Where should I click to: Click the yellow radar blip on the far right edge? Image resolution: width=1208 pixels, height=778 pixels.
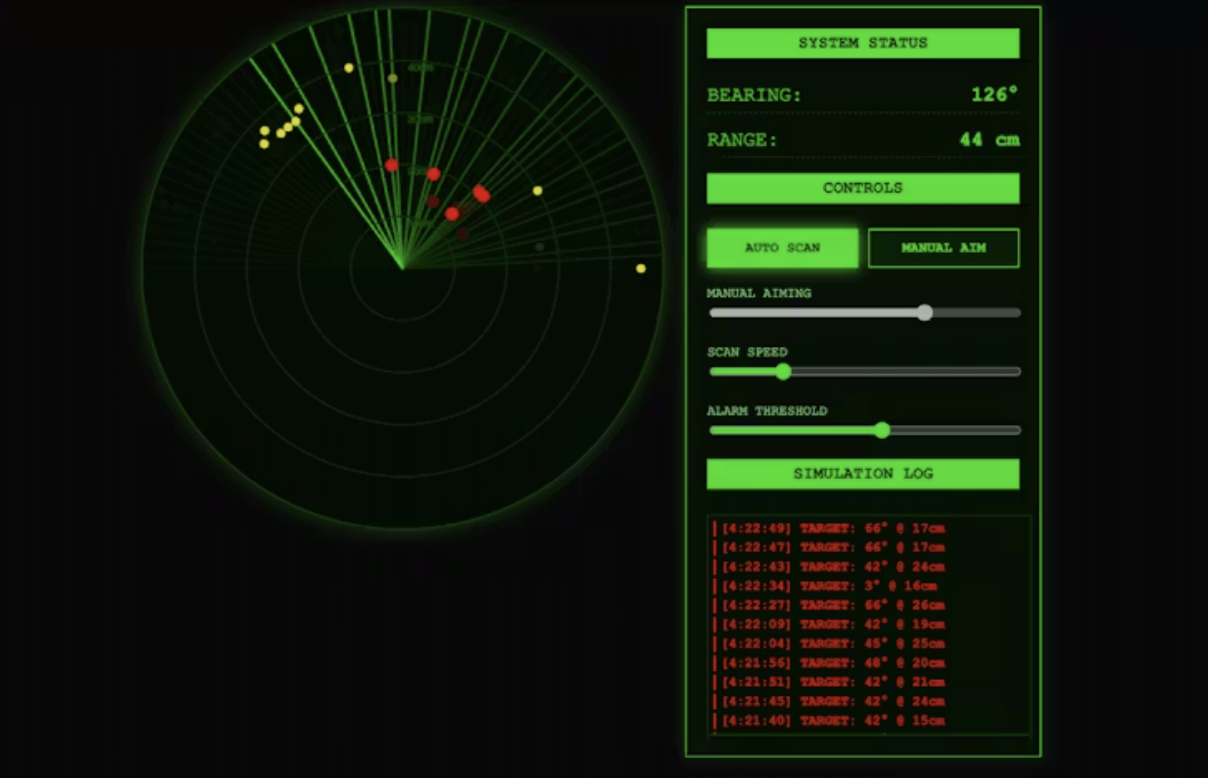click(x=641, y=268)
